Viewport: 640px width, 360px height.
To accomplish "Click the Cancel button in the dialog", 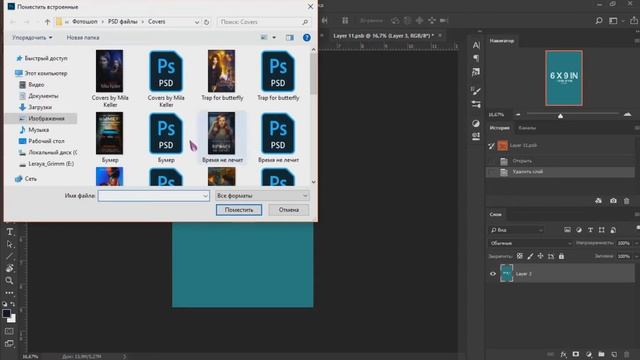I will tap(289, 210).
